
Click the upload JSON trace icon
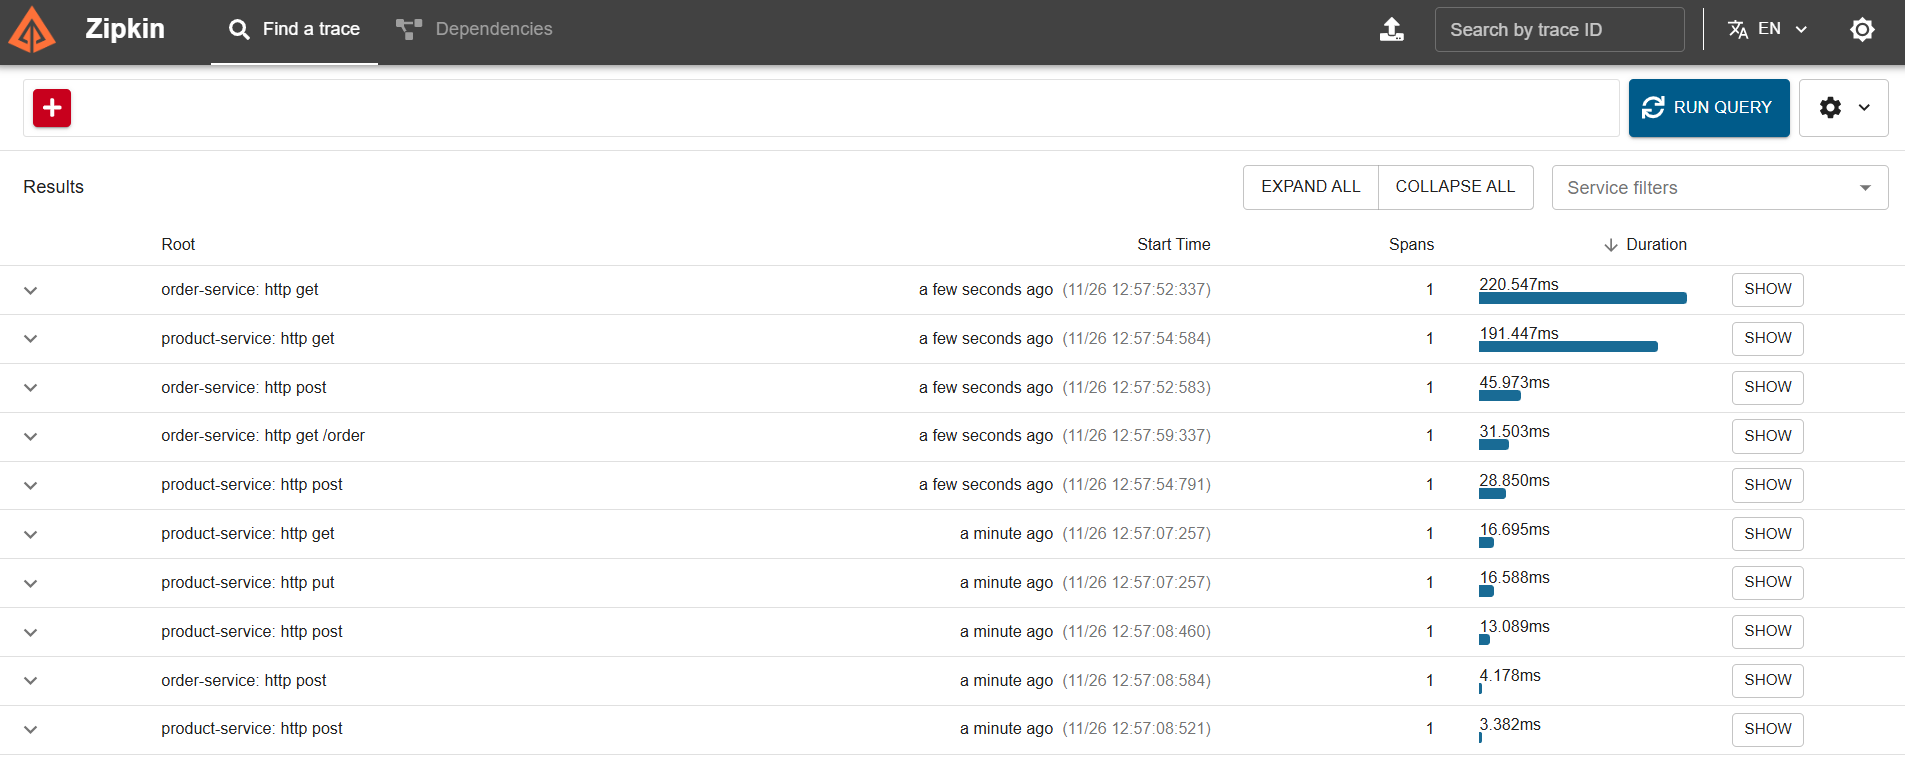(1391, 30)
